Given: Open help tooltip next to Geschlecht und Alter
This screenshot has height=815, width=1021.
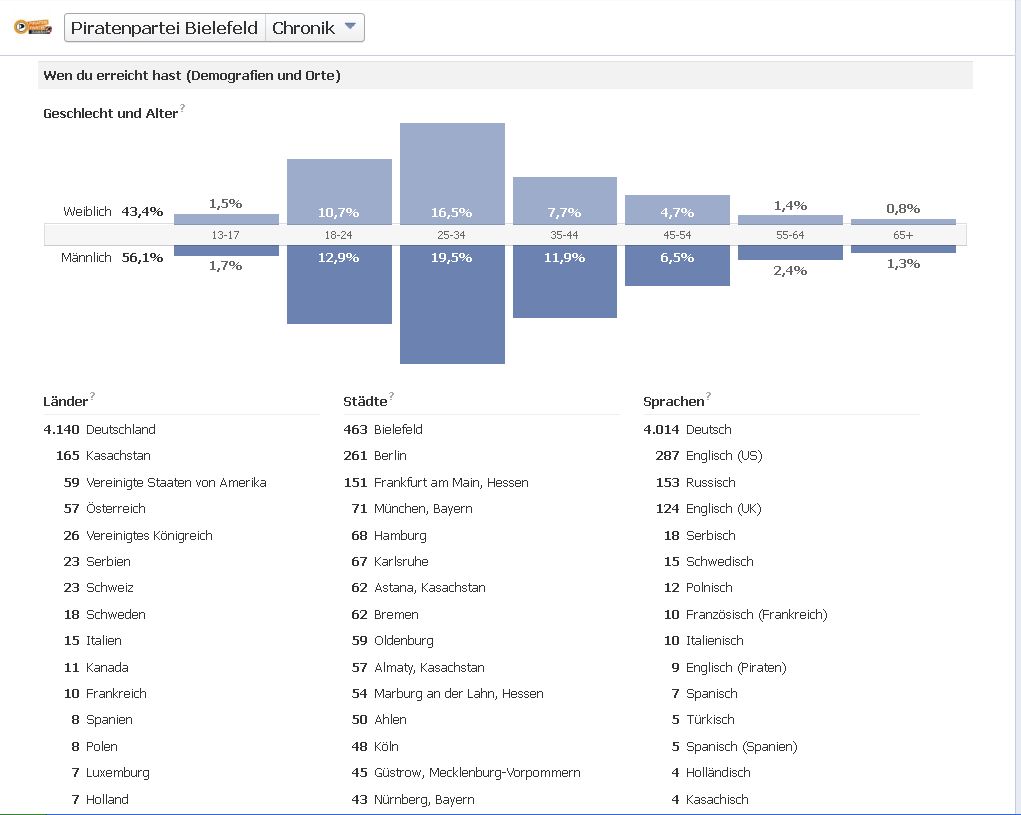Looking at the screenshot, I should coord(183,108).
